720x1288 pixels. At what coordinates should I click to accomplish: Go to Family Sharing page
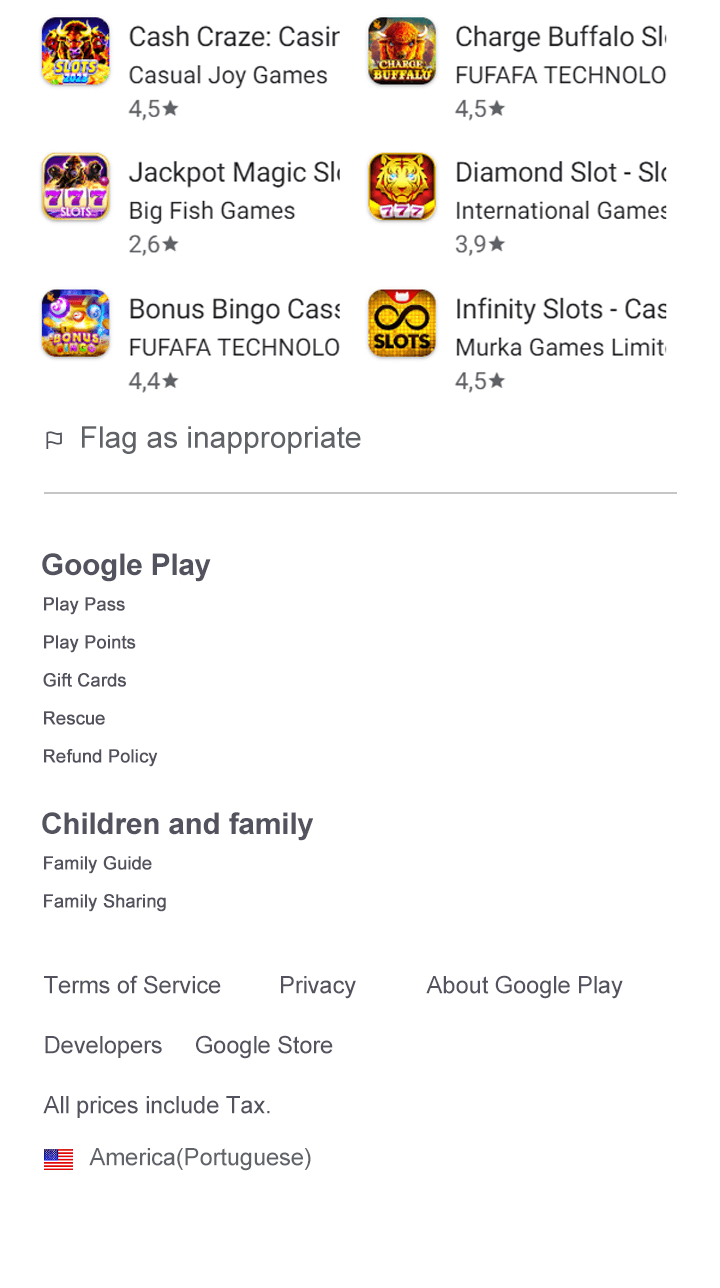coord(105,901)
